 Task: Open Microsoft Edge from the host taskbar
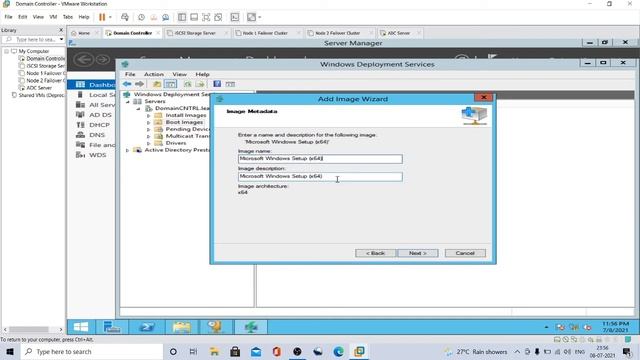pyautogui.click(x=338, y=351)
